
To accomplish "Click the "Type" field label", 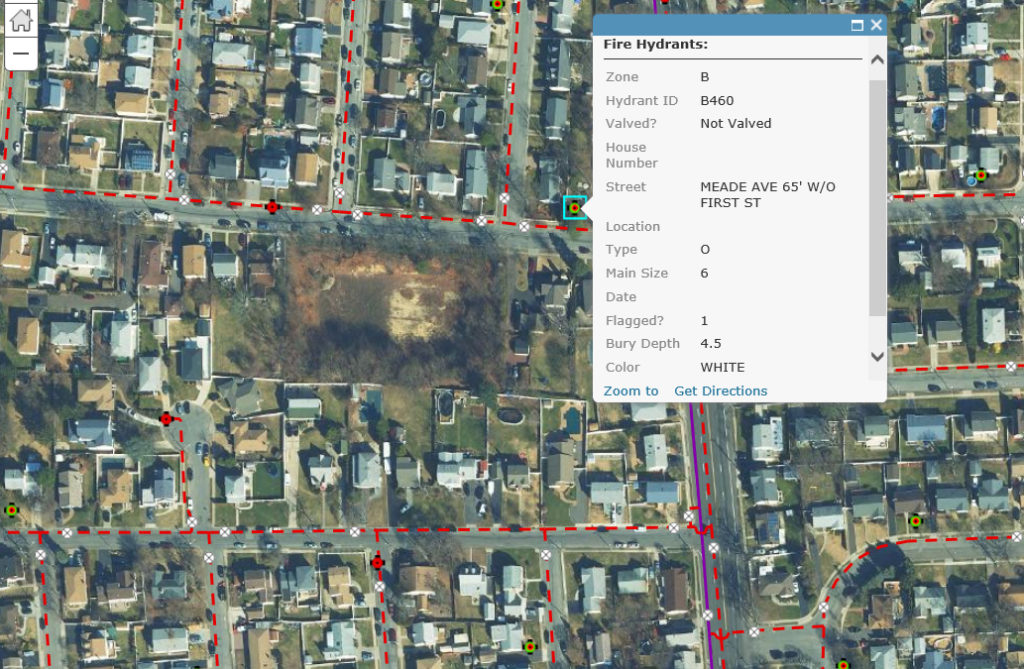I will [621, 250].
